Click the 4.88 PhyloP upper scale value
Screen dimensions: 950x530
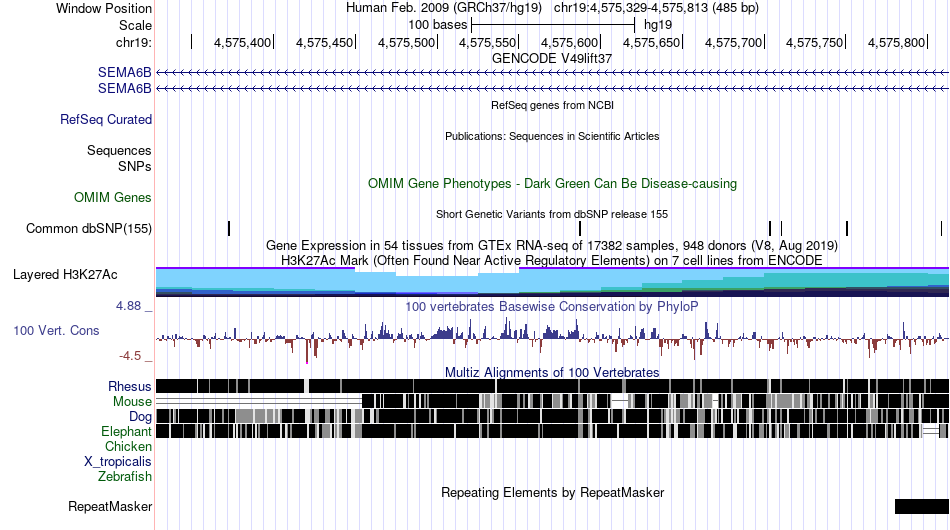coord(128,306)
